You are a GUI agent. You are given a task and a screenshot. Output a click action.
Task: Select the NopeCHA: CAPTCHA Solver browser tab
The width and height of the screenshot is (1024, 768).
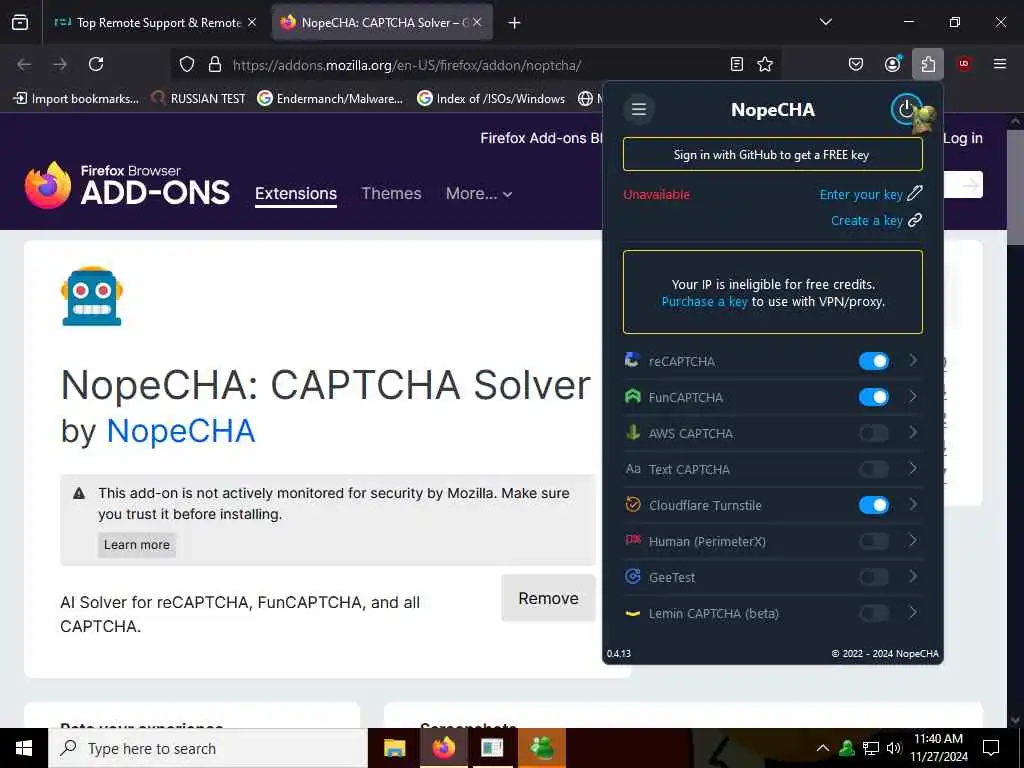click(382, 22)
